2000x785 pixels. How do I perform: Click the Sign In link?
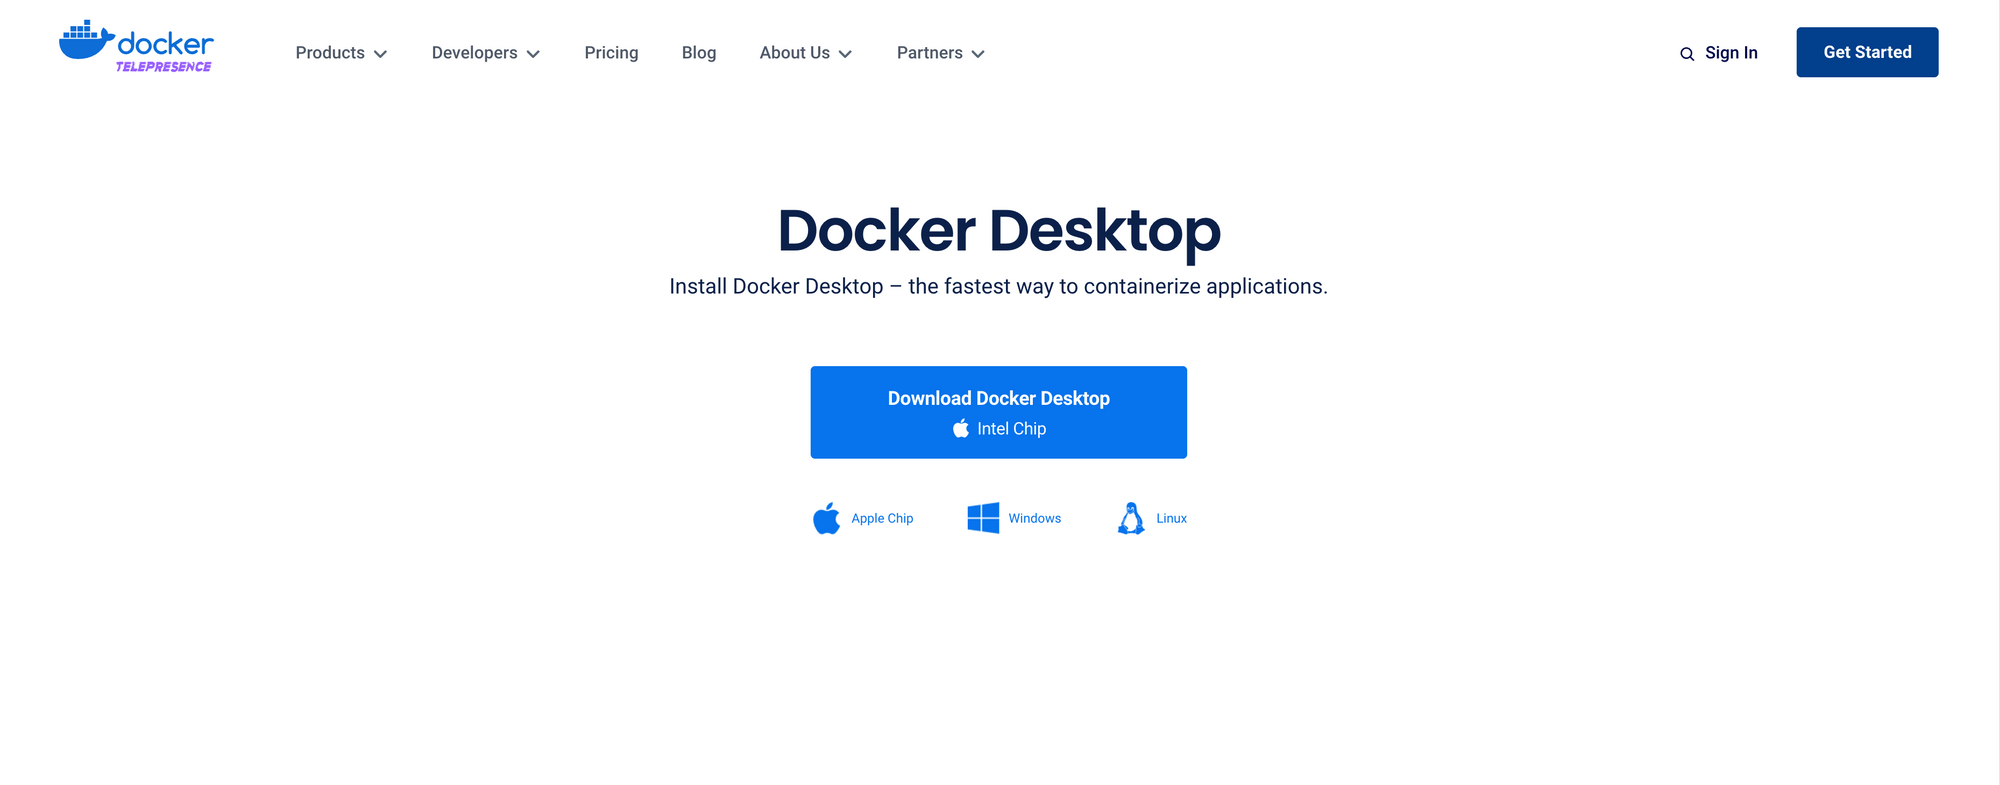pyautogui.click(x=1731, y=53)
